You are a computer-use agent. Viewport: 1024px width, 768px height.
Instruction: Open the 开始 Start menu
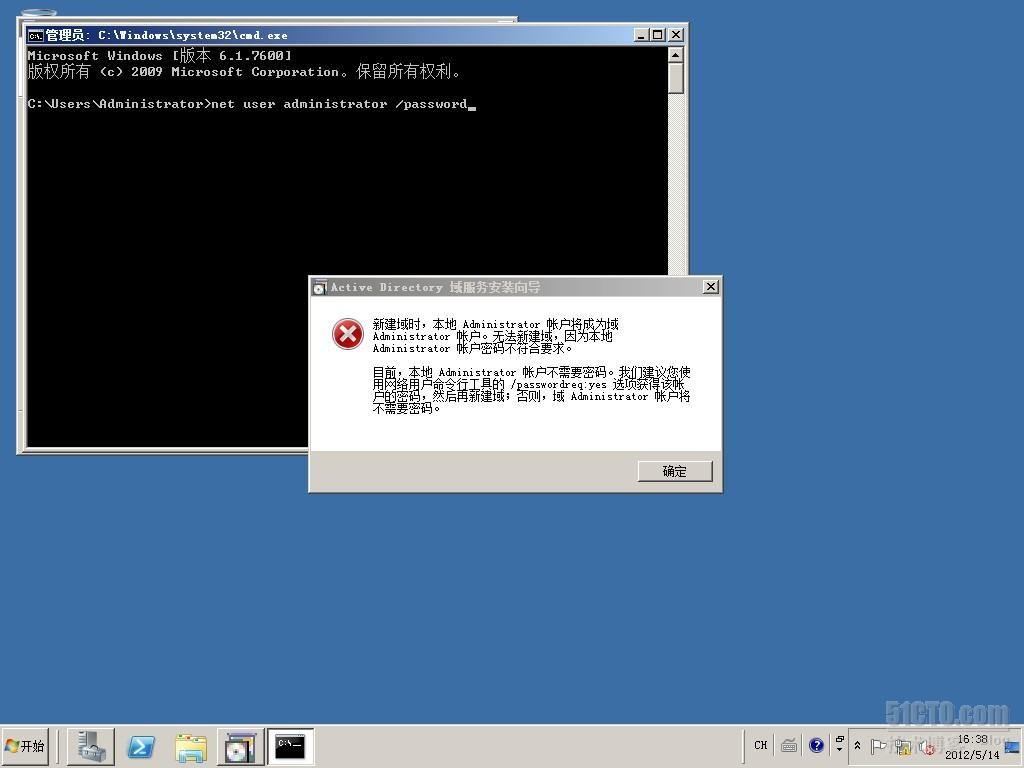point(25,746)
